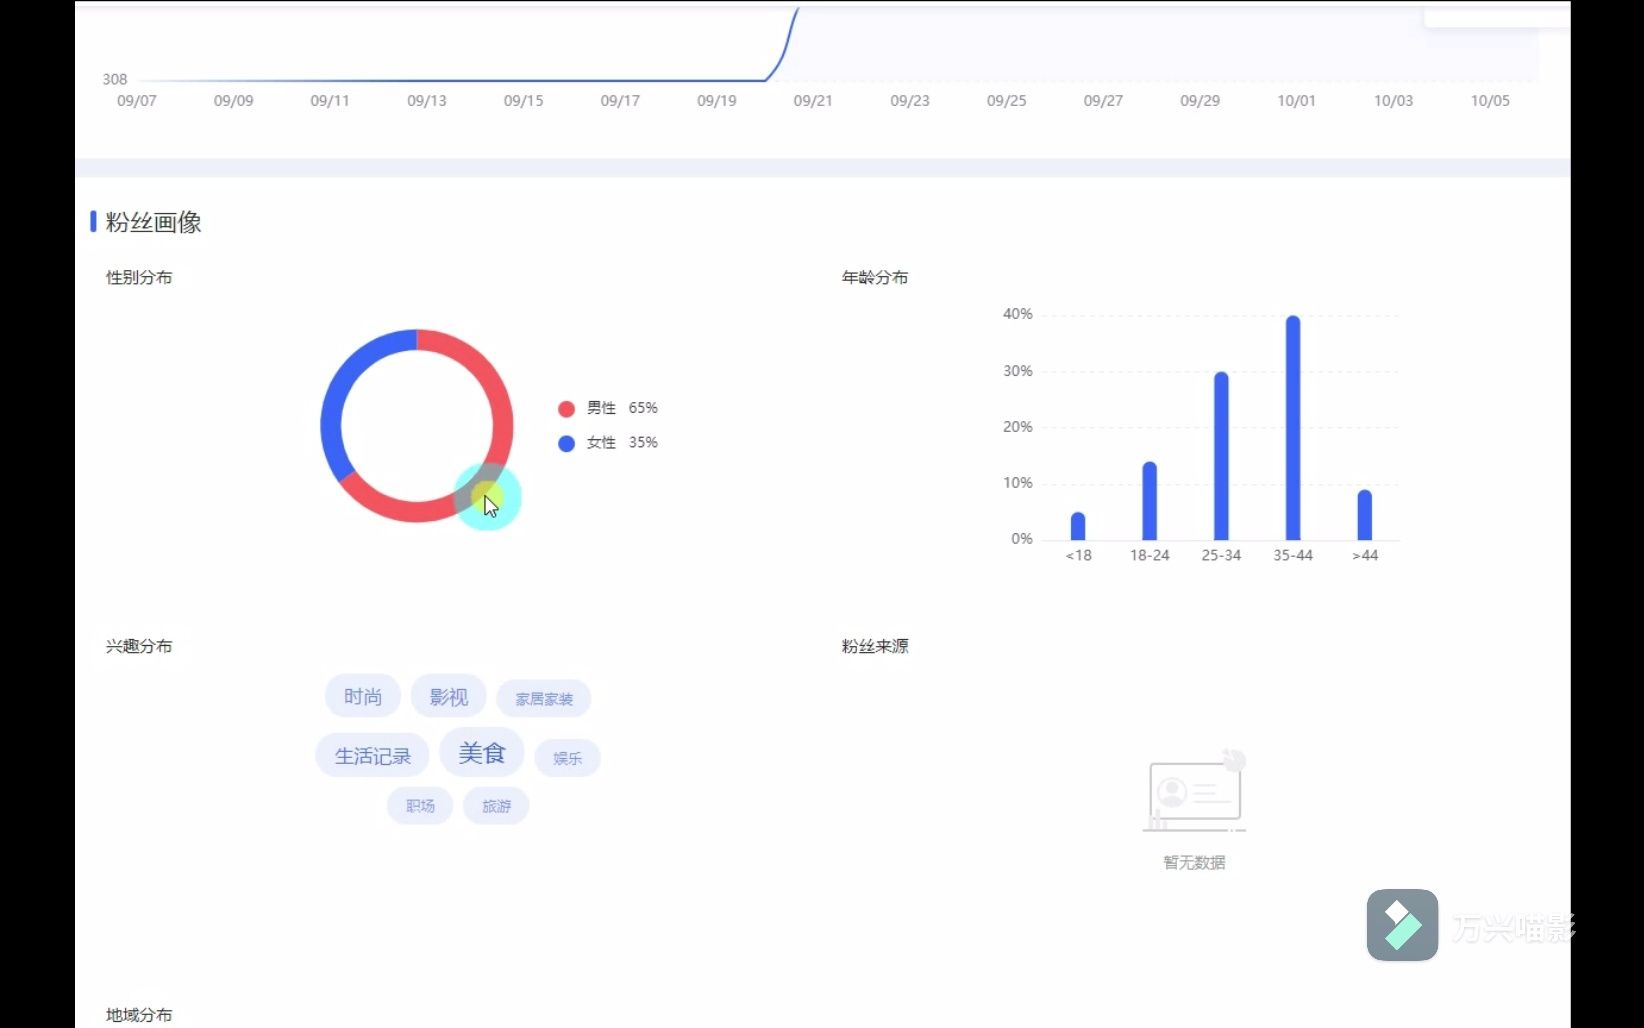This screenshot has width=1644, height=1028.
Task: Click the 暂无数据 text
Action: (1194, 862)
